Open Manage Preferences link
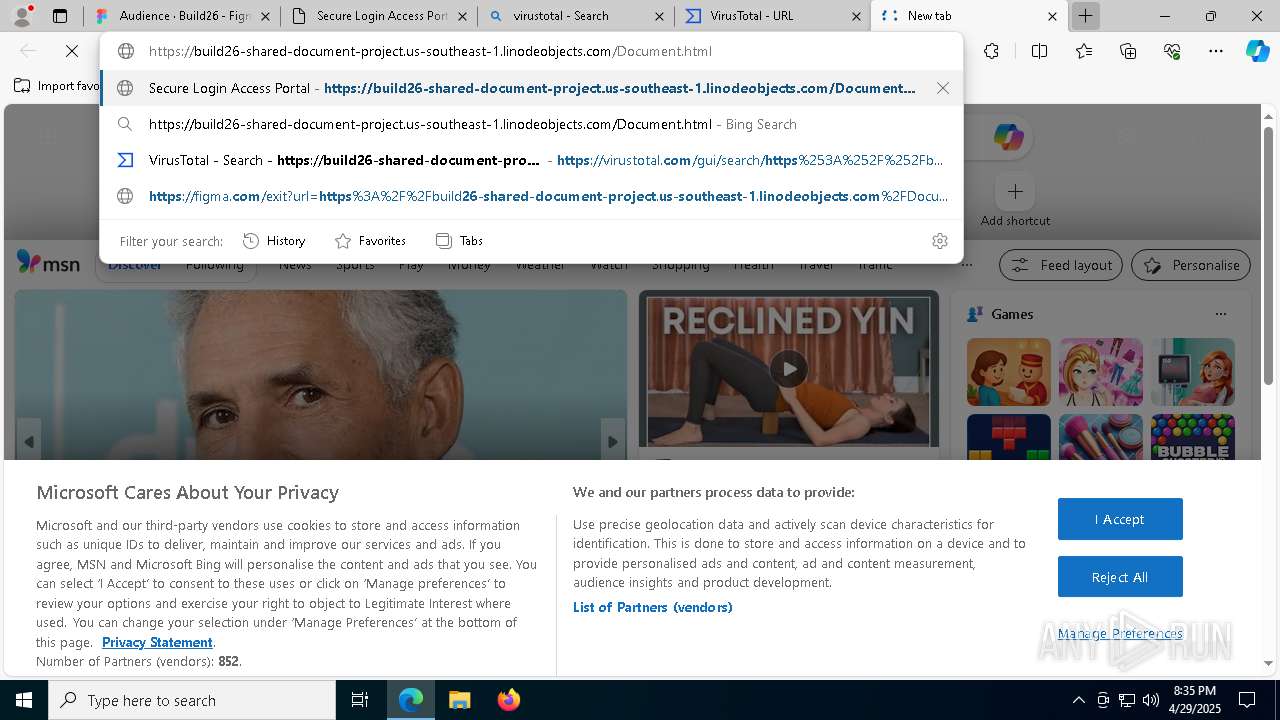Viewport: 1280px width, 720px height. 1120,633
